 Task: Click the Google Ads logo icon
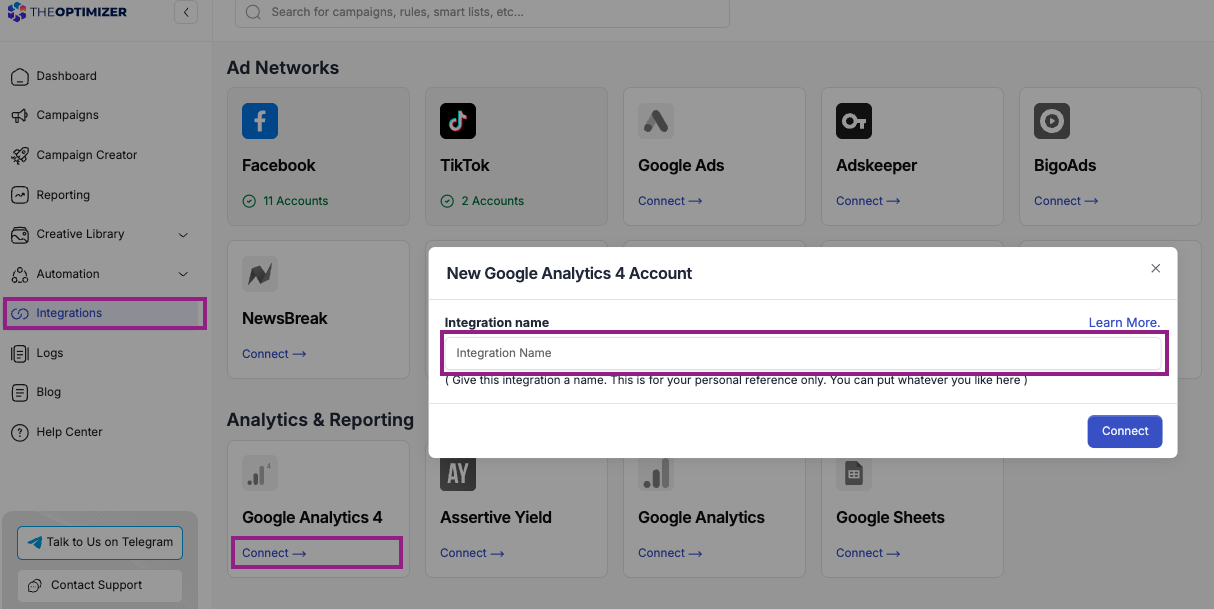click(x=656, y=121)
